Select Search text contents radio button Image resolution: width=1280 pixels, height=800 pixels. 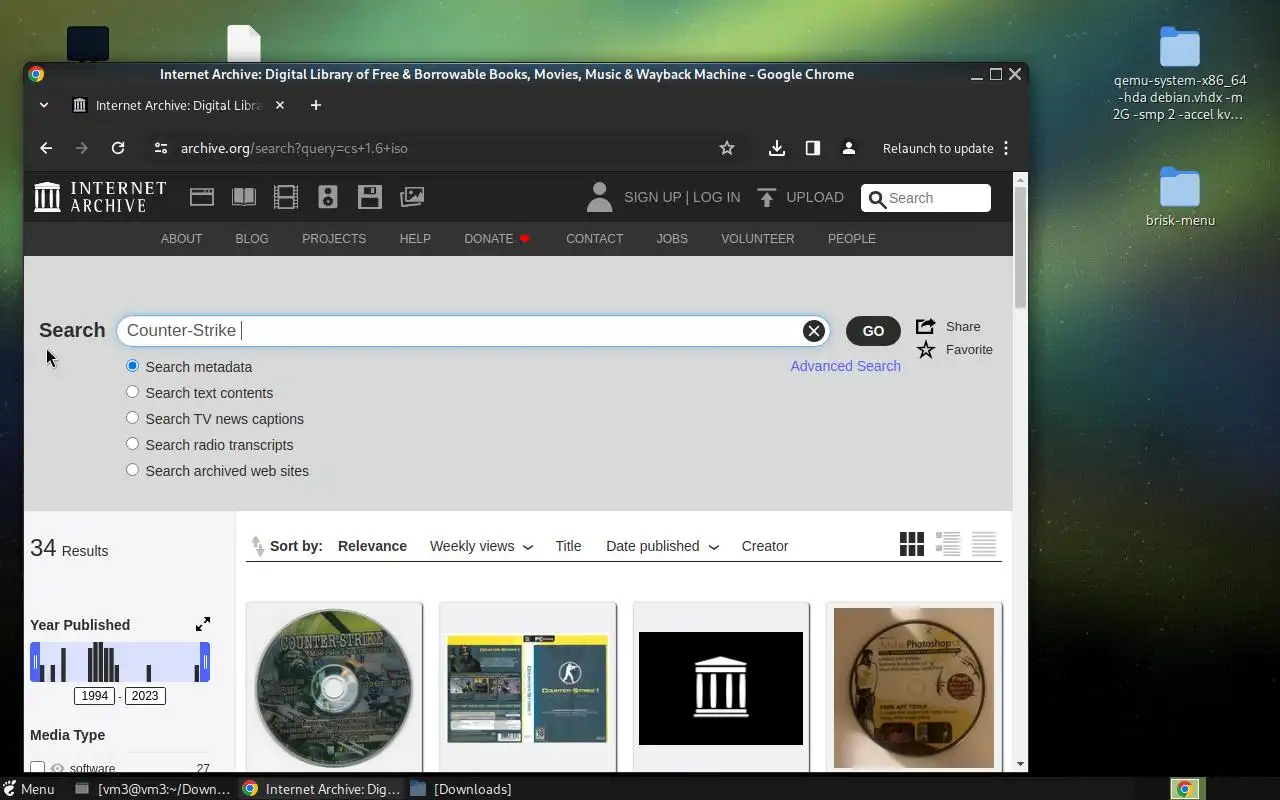(x=132, y=392)
